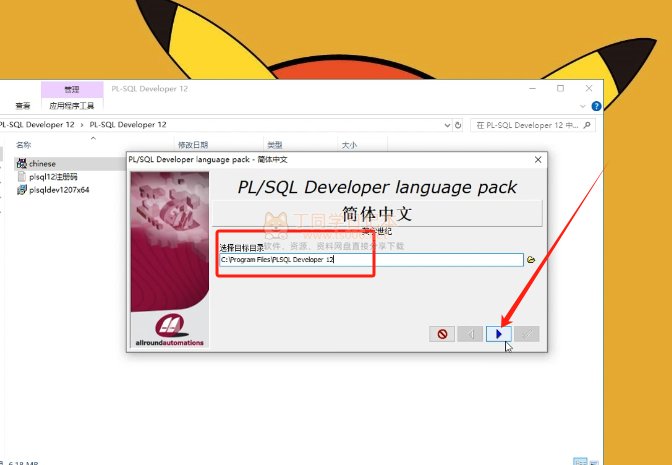The width and height of the screenshot is (672, 465).
Task: Close the Explorer window
Action: (x=588, y=89)
